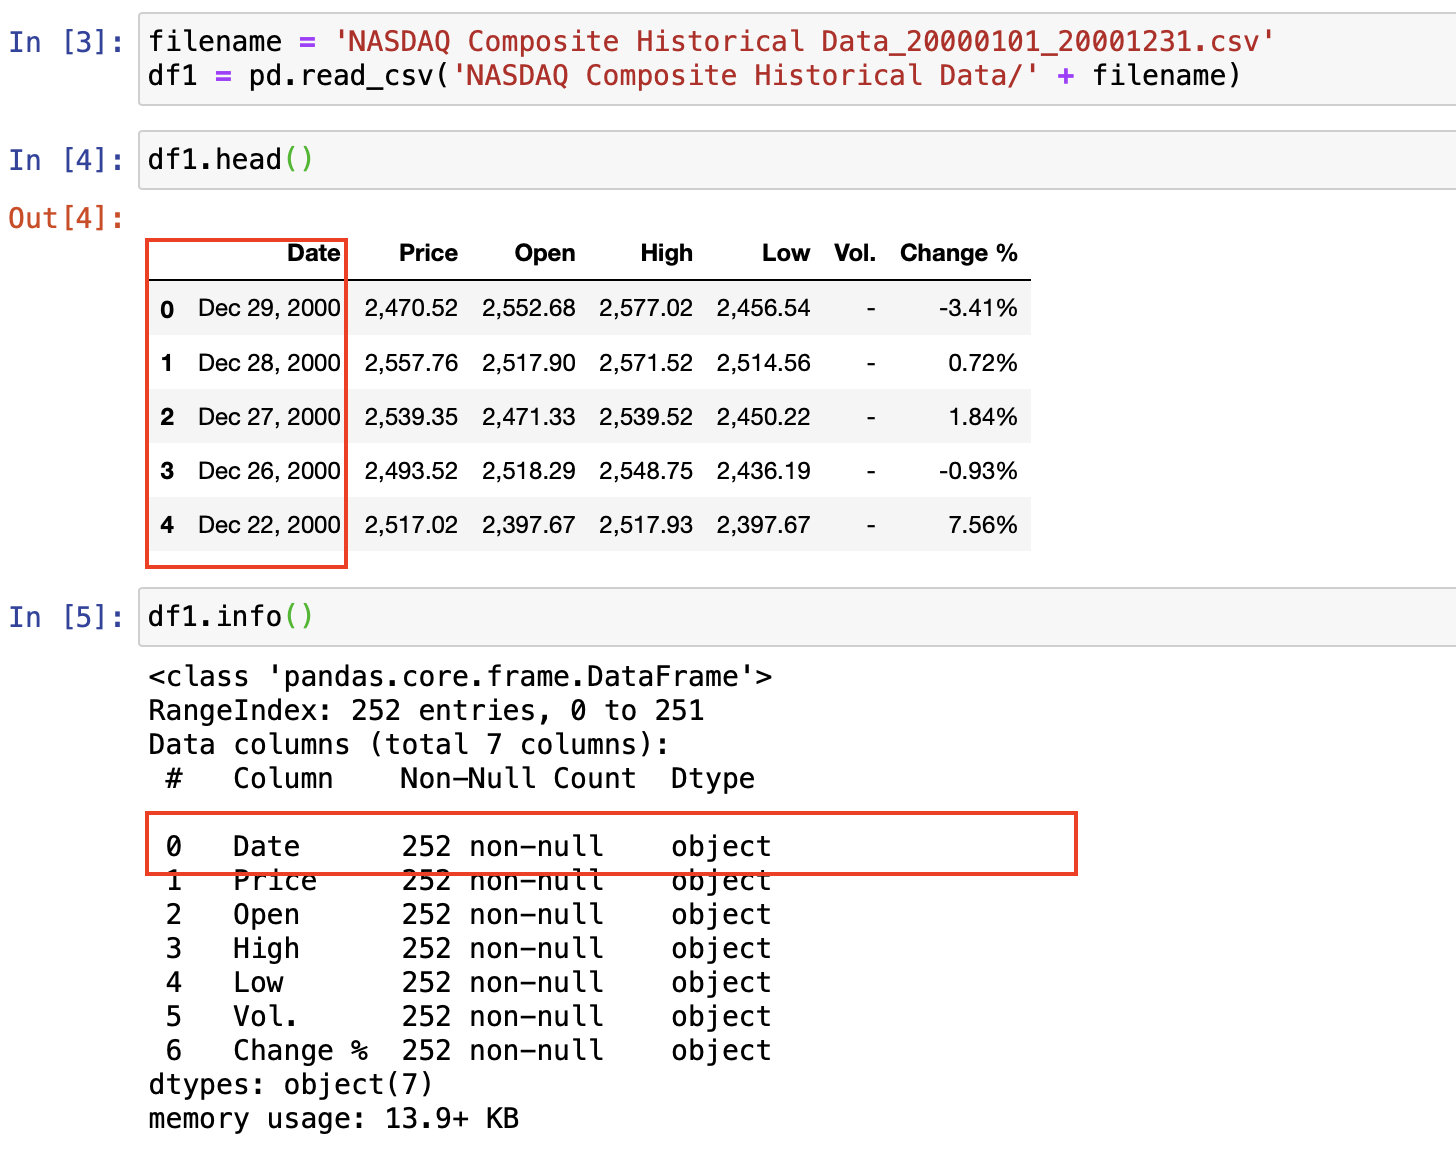Select the In [4] prompt label
Viewport: 1456px width, 1156px height.
coord(67,160)
